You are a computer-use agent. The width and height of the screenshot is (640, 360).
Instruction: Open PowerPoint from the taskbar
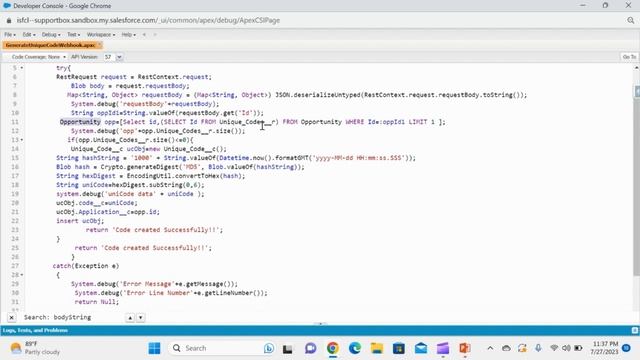click(465, 348)
